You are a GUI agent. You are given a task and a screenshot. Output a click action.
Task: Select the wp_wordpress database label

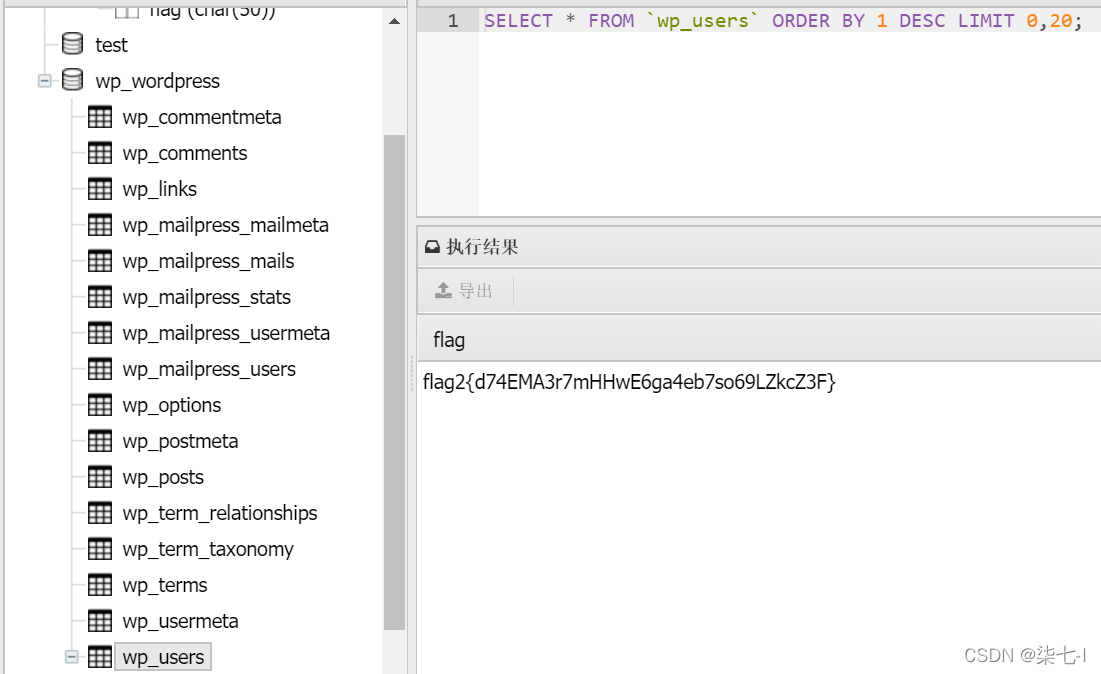pos(157,81)
